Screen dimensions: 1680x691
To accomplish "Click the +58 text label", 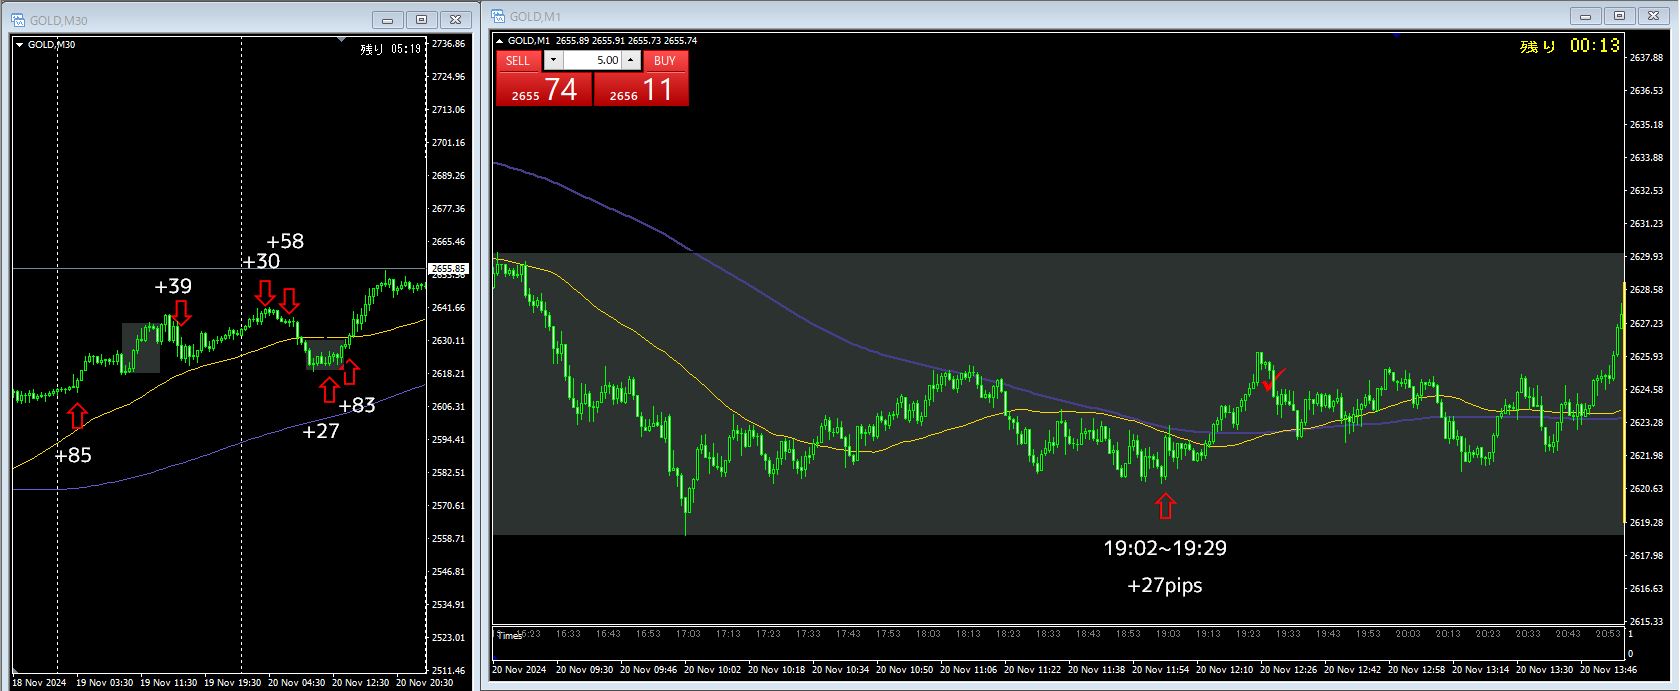I will pyautogui.click(x=285, y=241).
